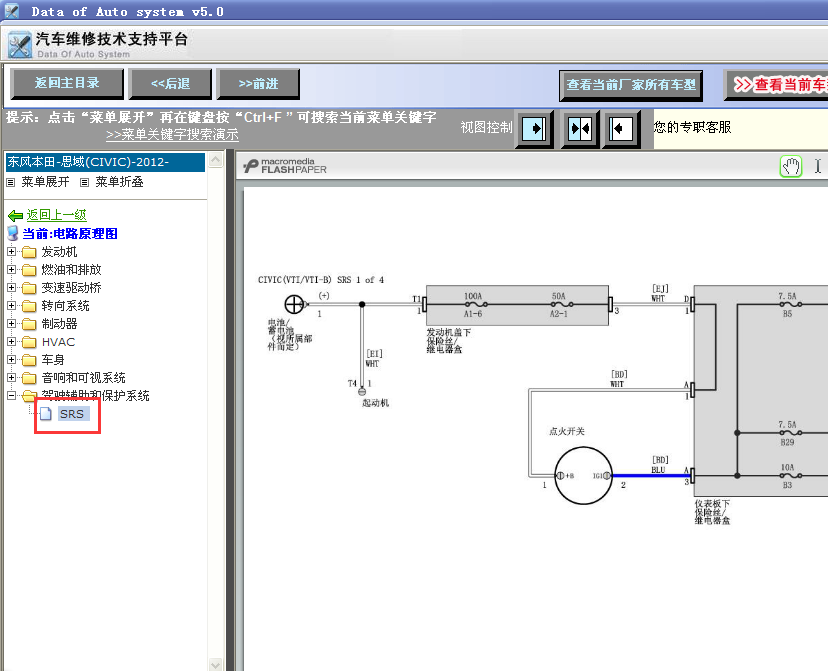Click the 东风本田-思域(CIVIC)-2012- header
The height and width of the screenshot is (671, 828).
click(105, 162)
